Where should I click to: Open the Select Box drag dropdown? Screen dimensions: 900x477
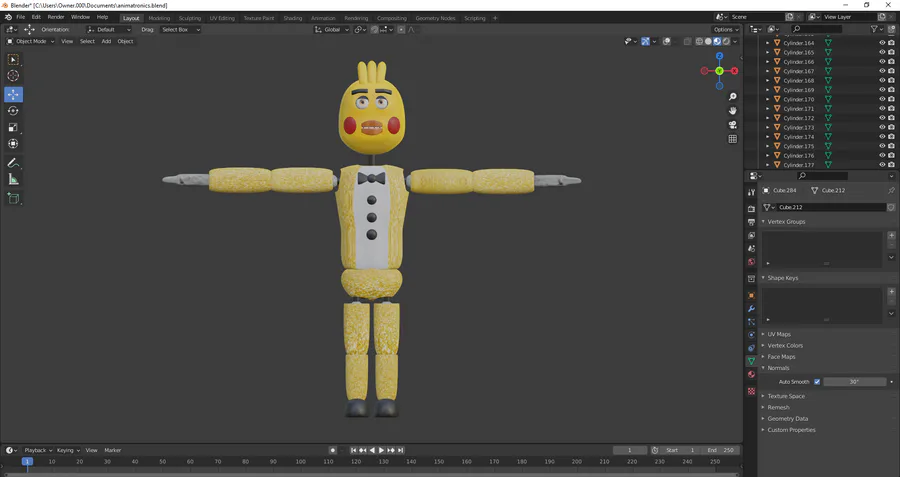coord(180,29)
